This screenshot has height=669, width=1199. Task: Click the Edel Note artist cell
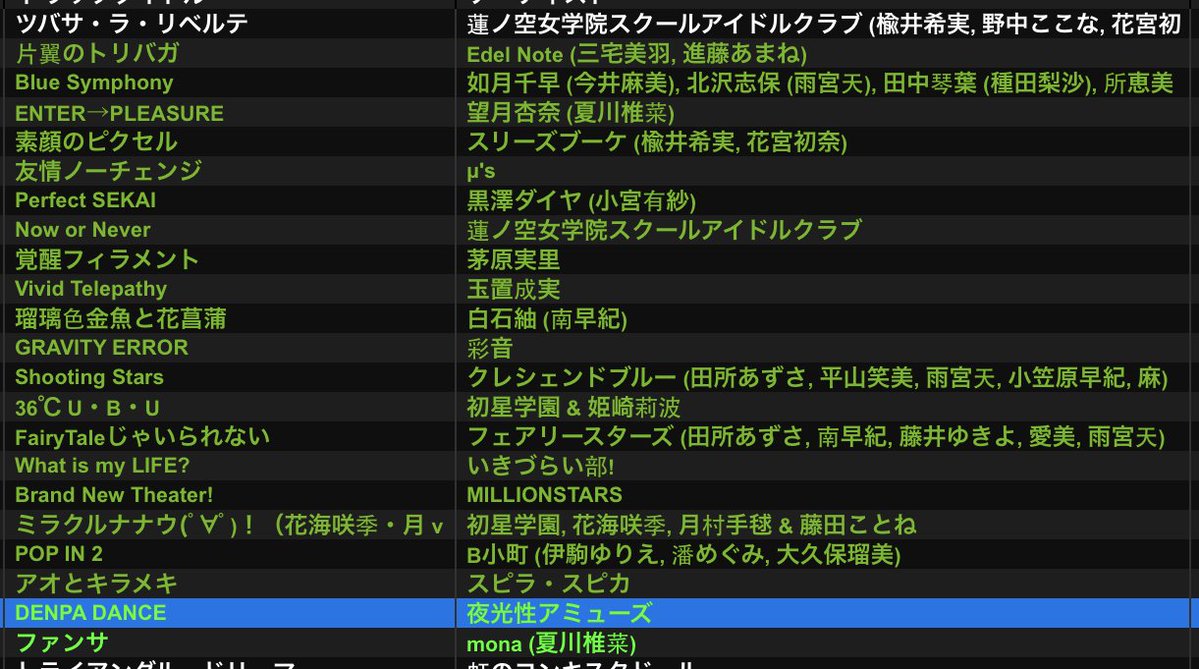637,54
